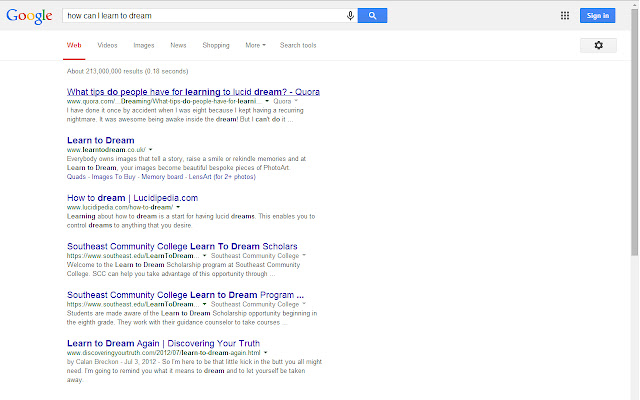640x400 pixels.
Task: Open the LensArt (for 2+ photos) sitelink
Action: pyautogui.click(x=222, y=177)
